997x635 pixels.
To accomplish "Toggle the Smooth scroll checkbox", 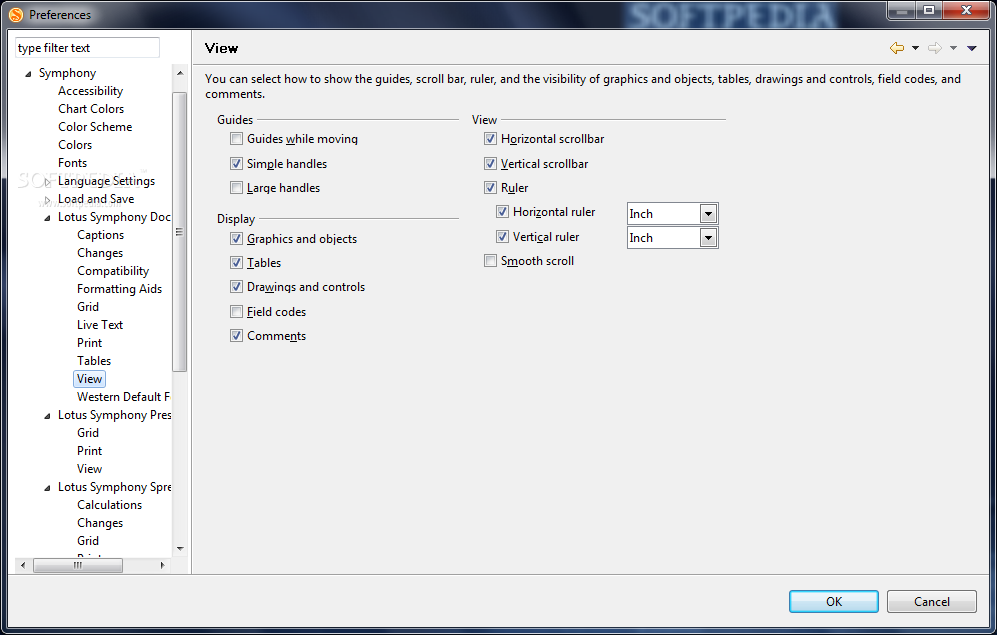I will pyautogui.click(x=490, y=261).
